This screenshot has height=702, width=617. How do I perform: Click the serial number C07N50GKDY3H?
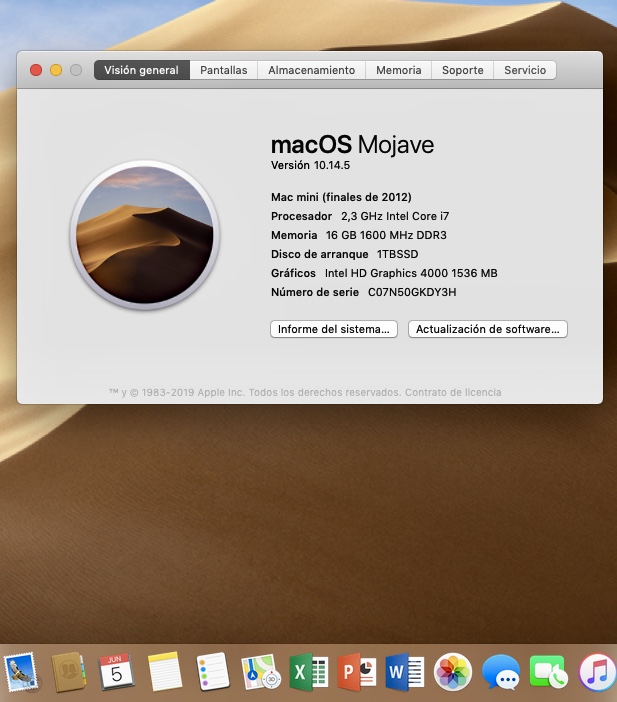[x=412, y=292]
